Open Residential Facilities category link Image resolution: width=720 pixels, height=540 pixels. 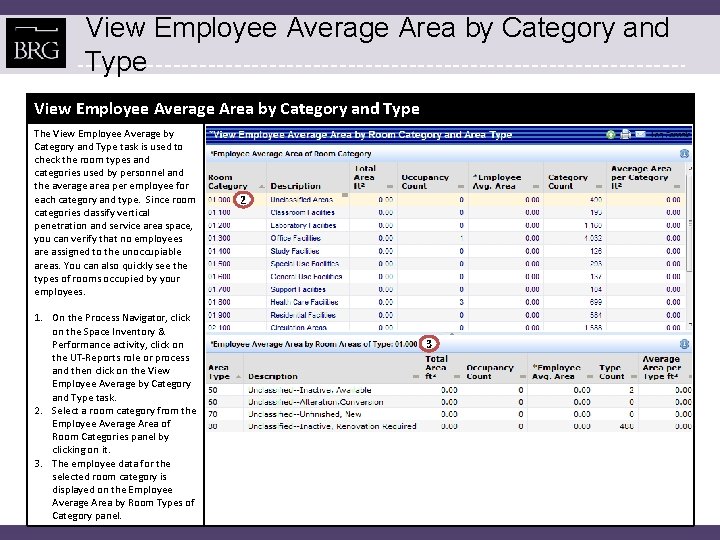(x=303, y=315)
